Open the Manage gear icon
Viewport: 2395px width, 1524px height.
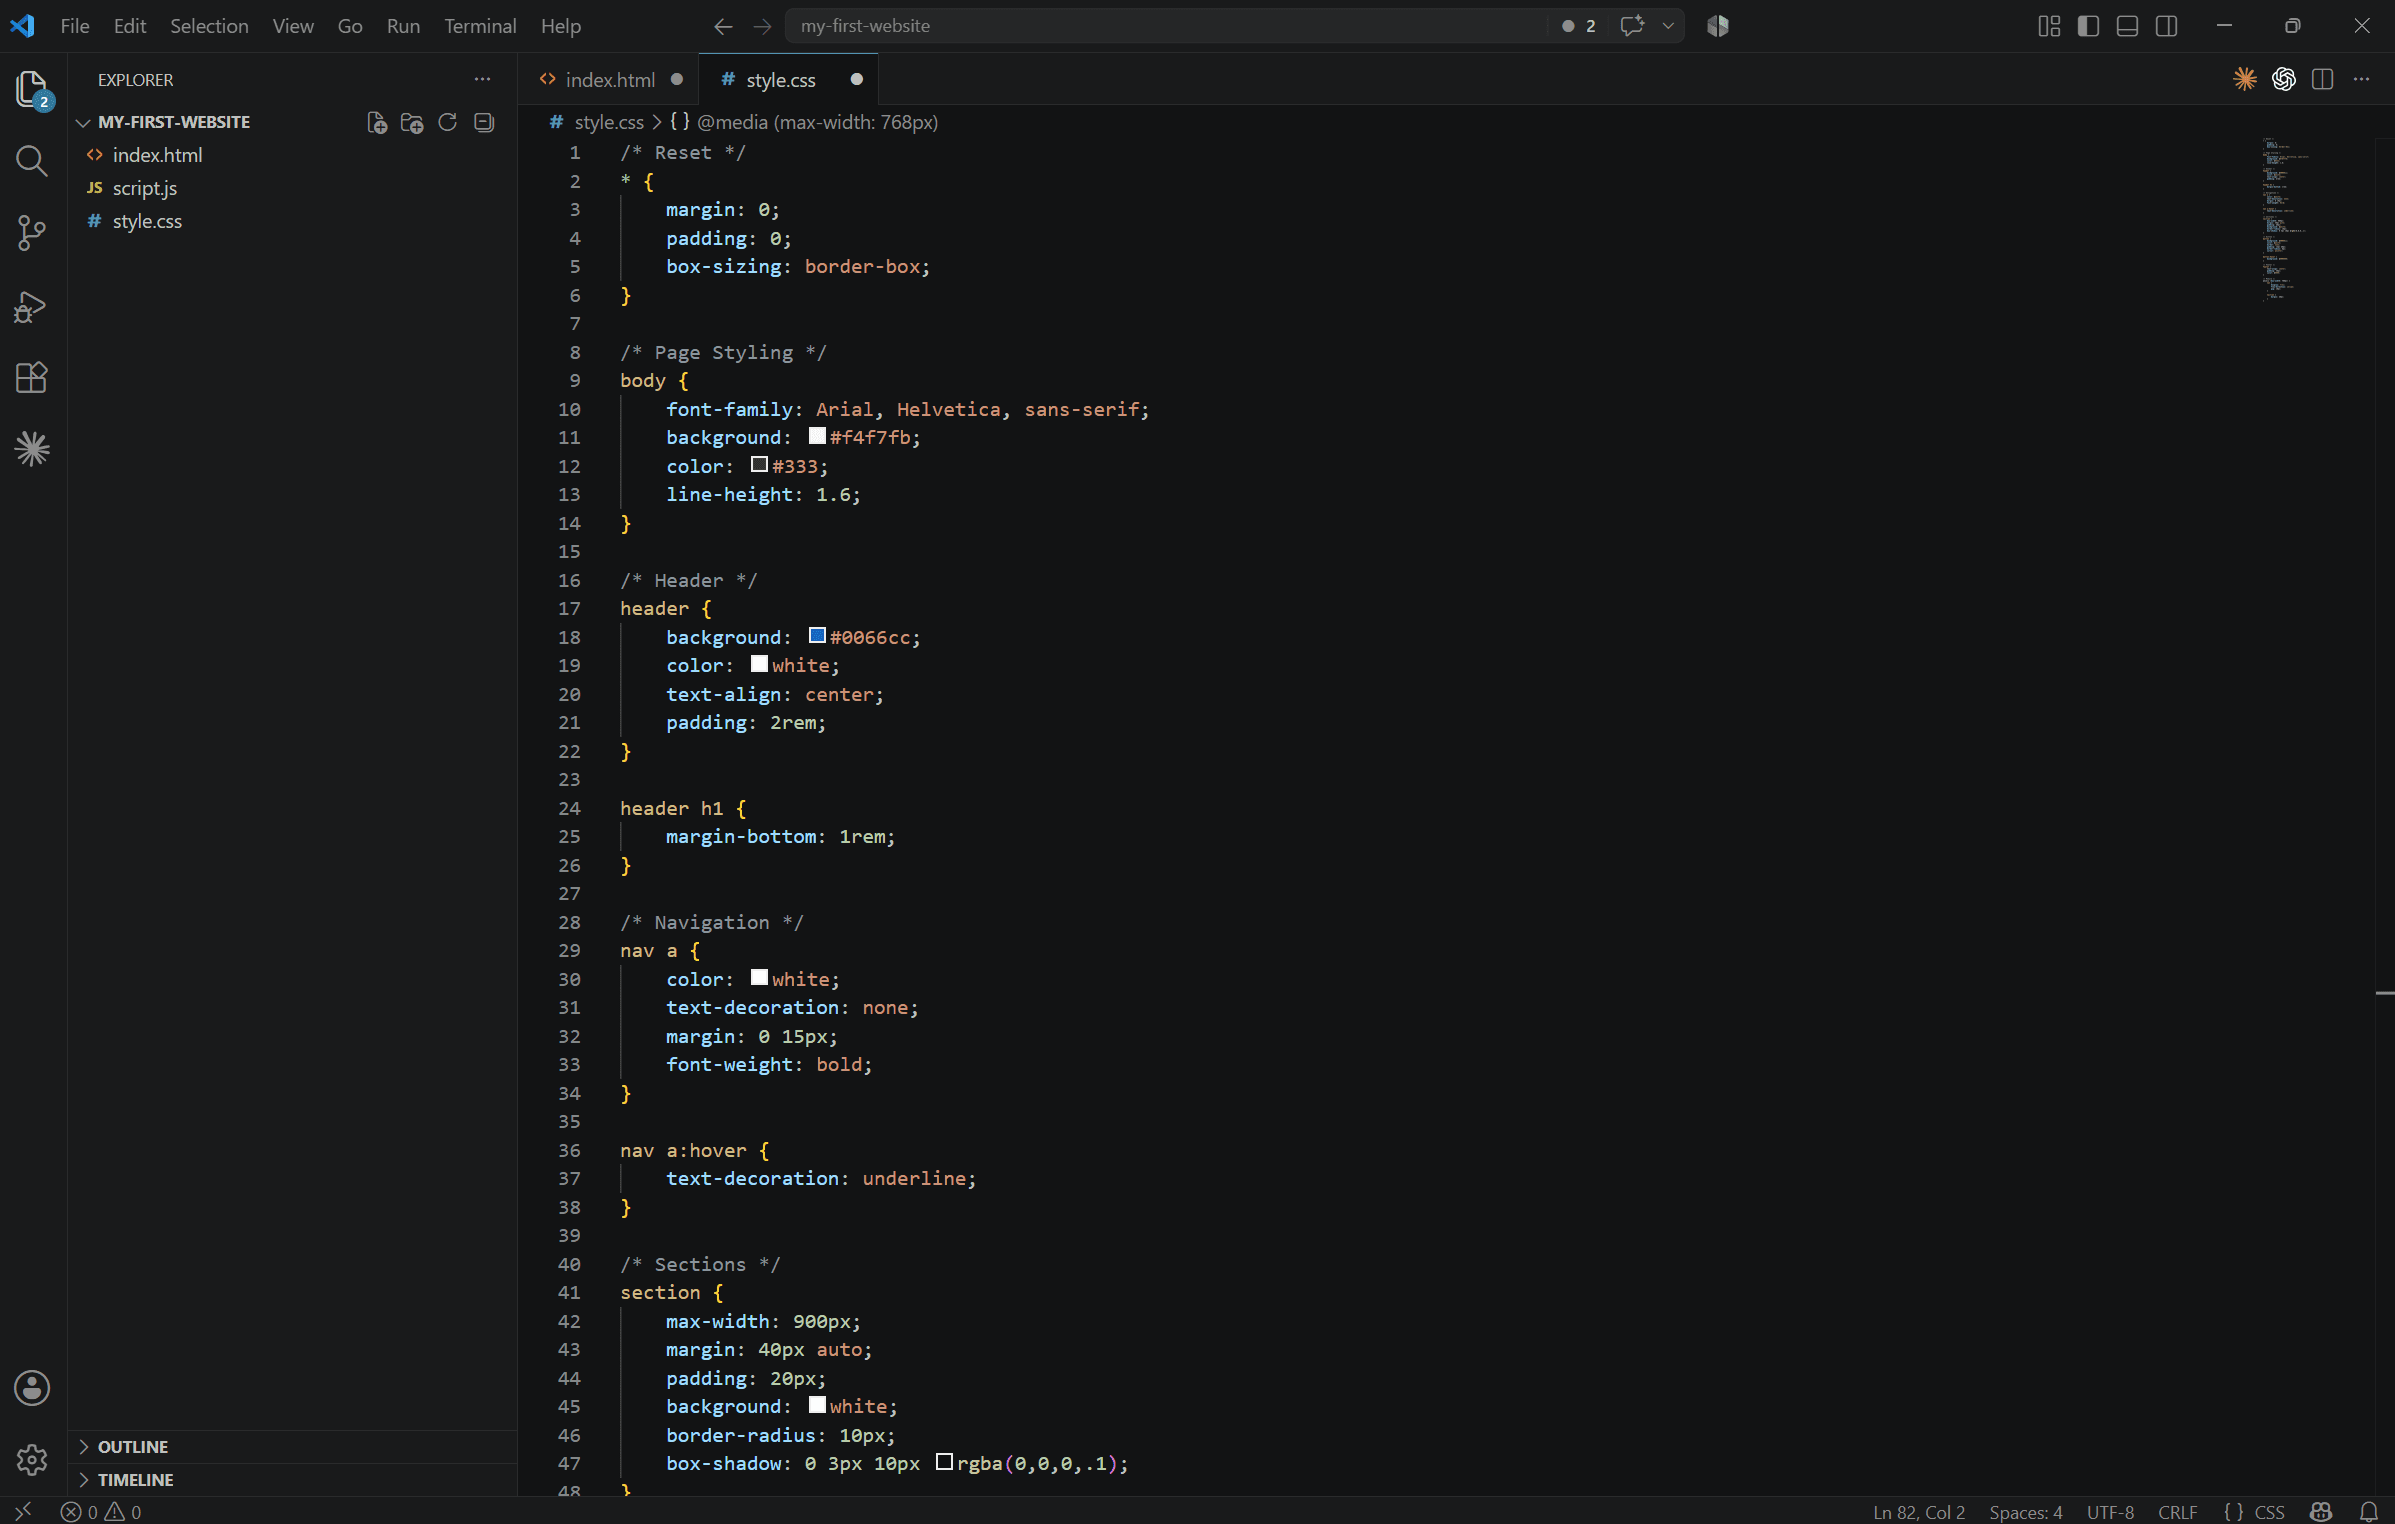point(32,1459)
